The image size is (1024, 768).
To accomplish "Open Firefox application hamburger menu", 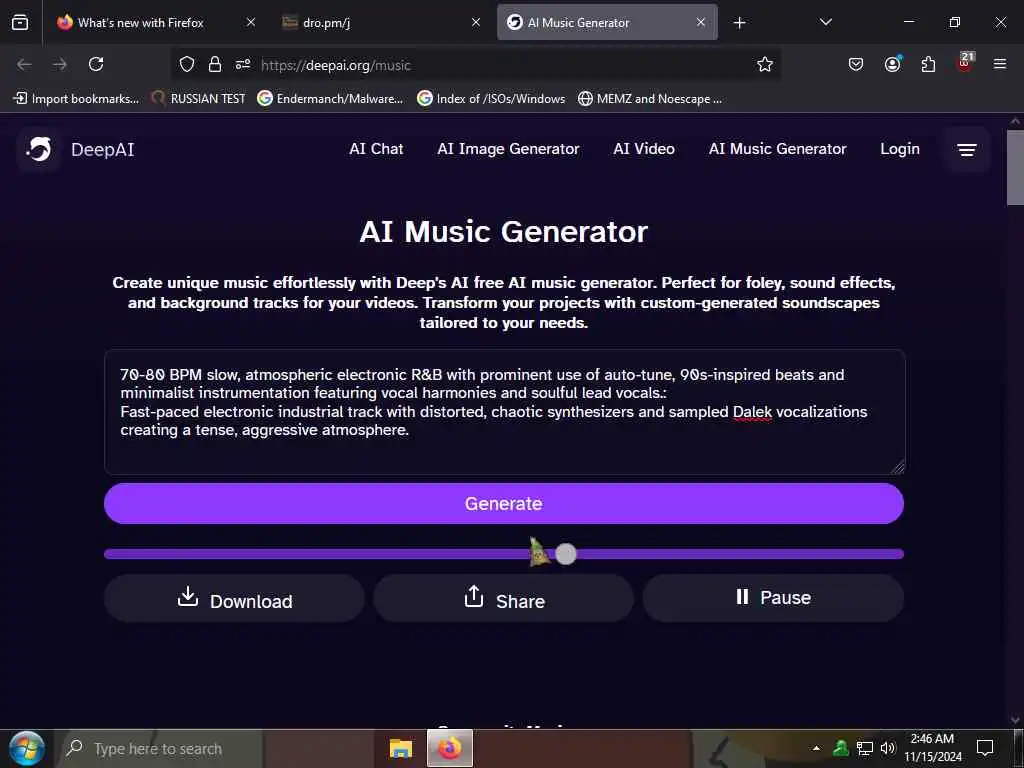I will (x=1000, y=64).
